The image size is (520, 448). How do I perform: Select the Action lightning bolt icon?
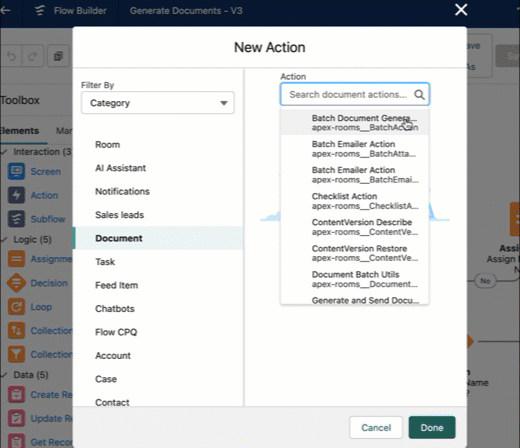point(16,195)
